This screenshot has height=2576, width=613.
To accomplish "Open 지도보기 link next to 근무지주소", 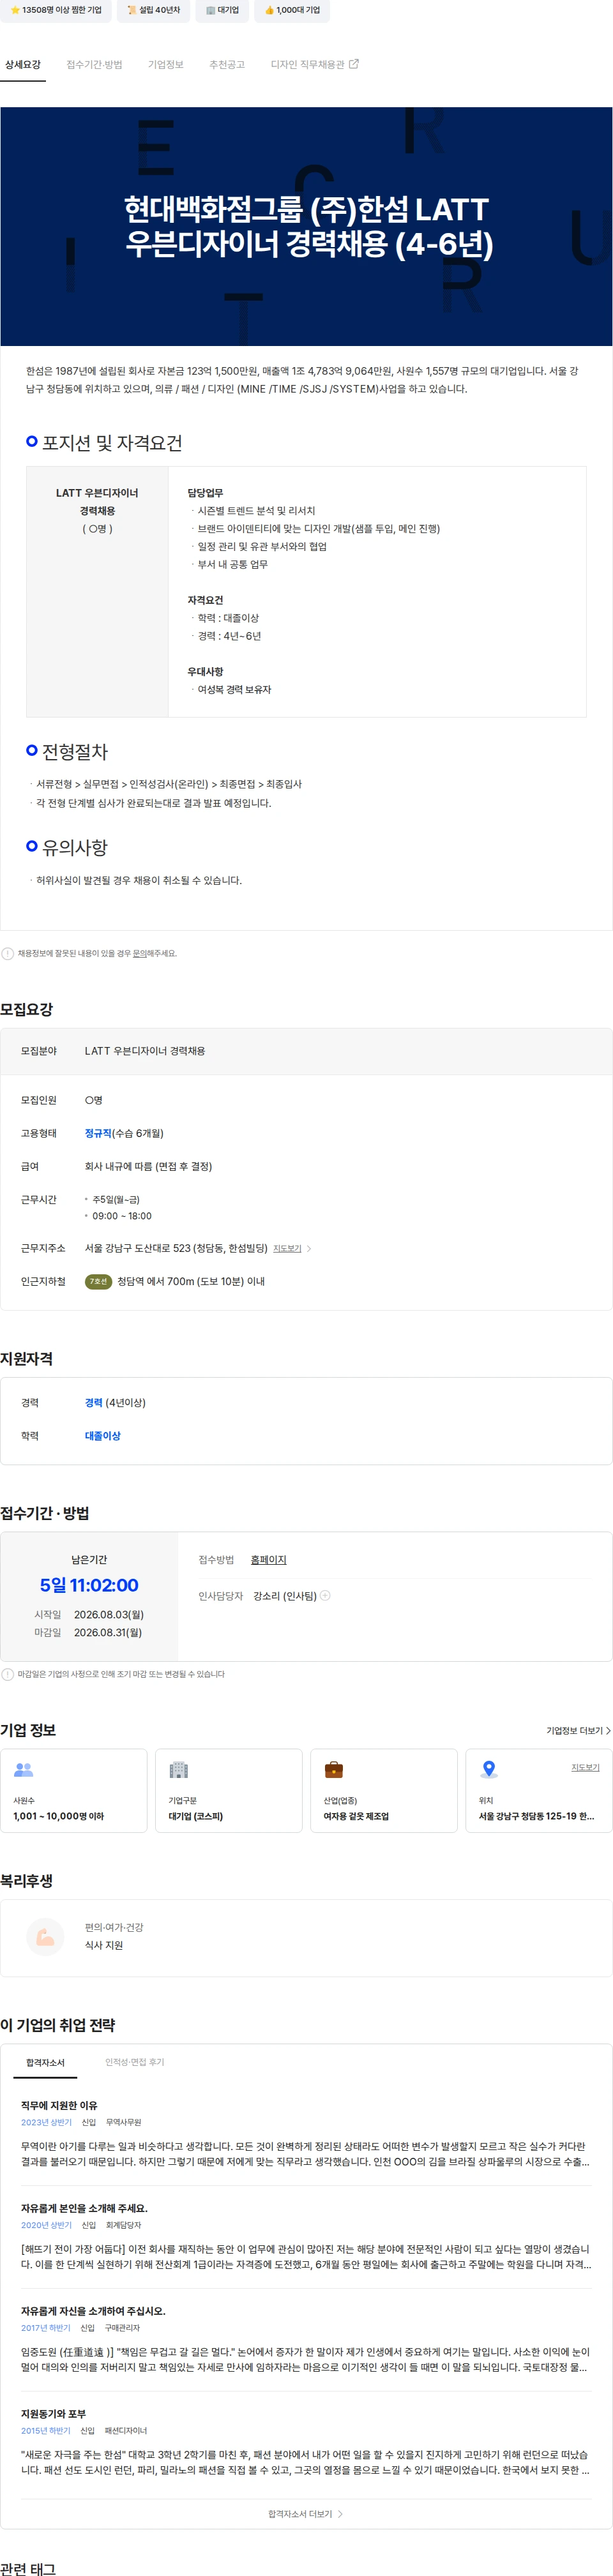I will click(x=287, y=1248).
